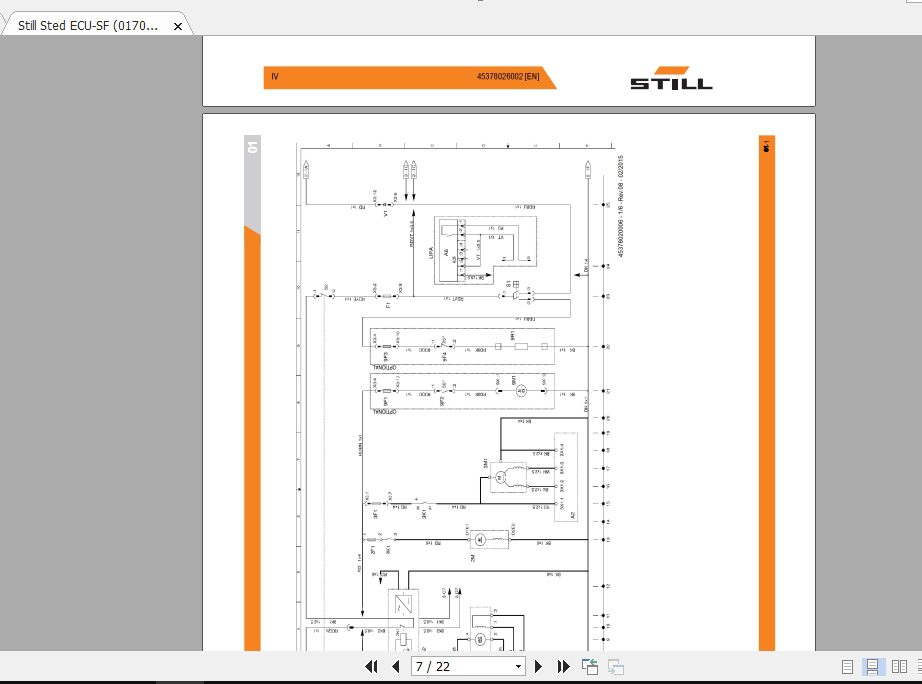Click the Roman numeral IV in the header
This screenshot has width=922, height=684.
pos(275,76)
